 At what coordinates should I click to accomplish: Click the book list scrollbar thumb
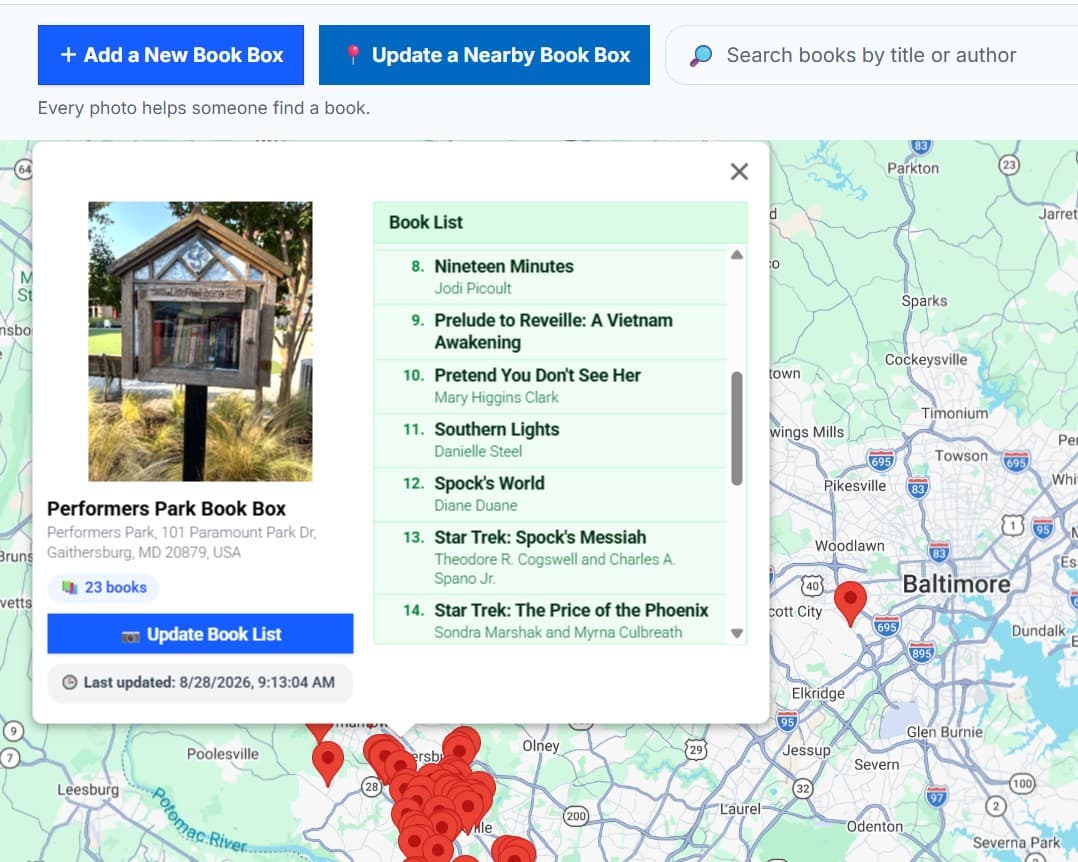click(x=737, y=428)
